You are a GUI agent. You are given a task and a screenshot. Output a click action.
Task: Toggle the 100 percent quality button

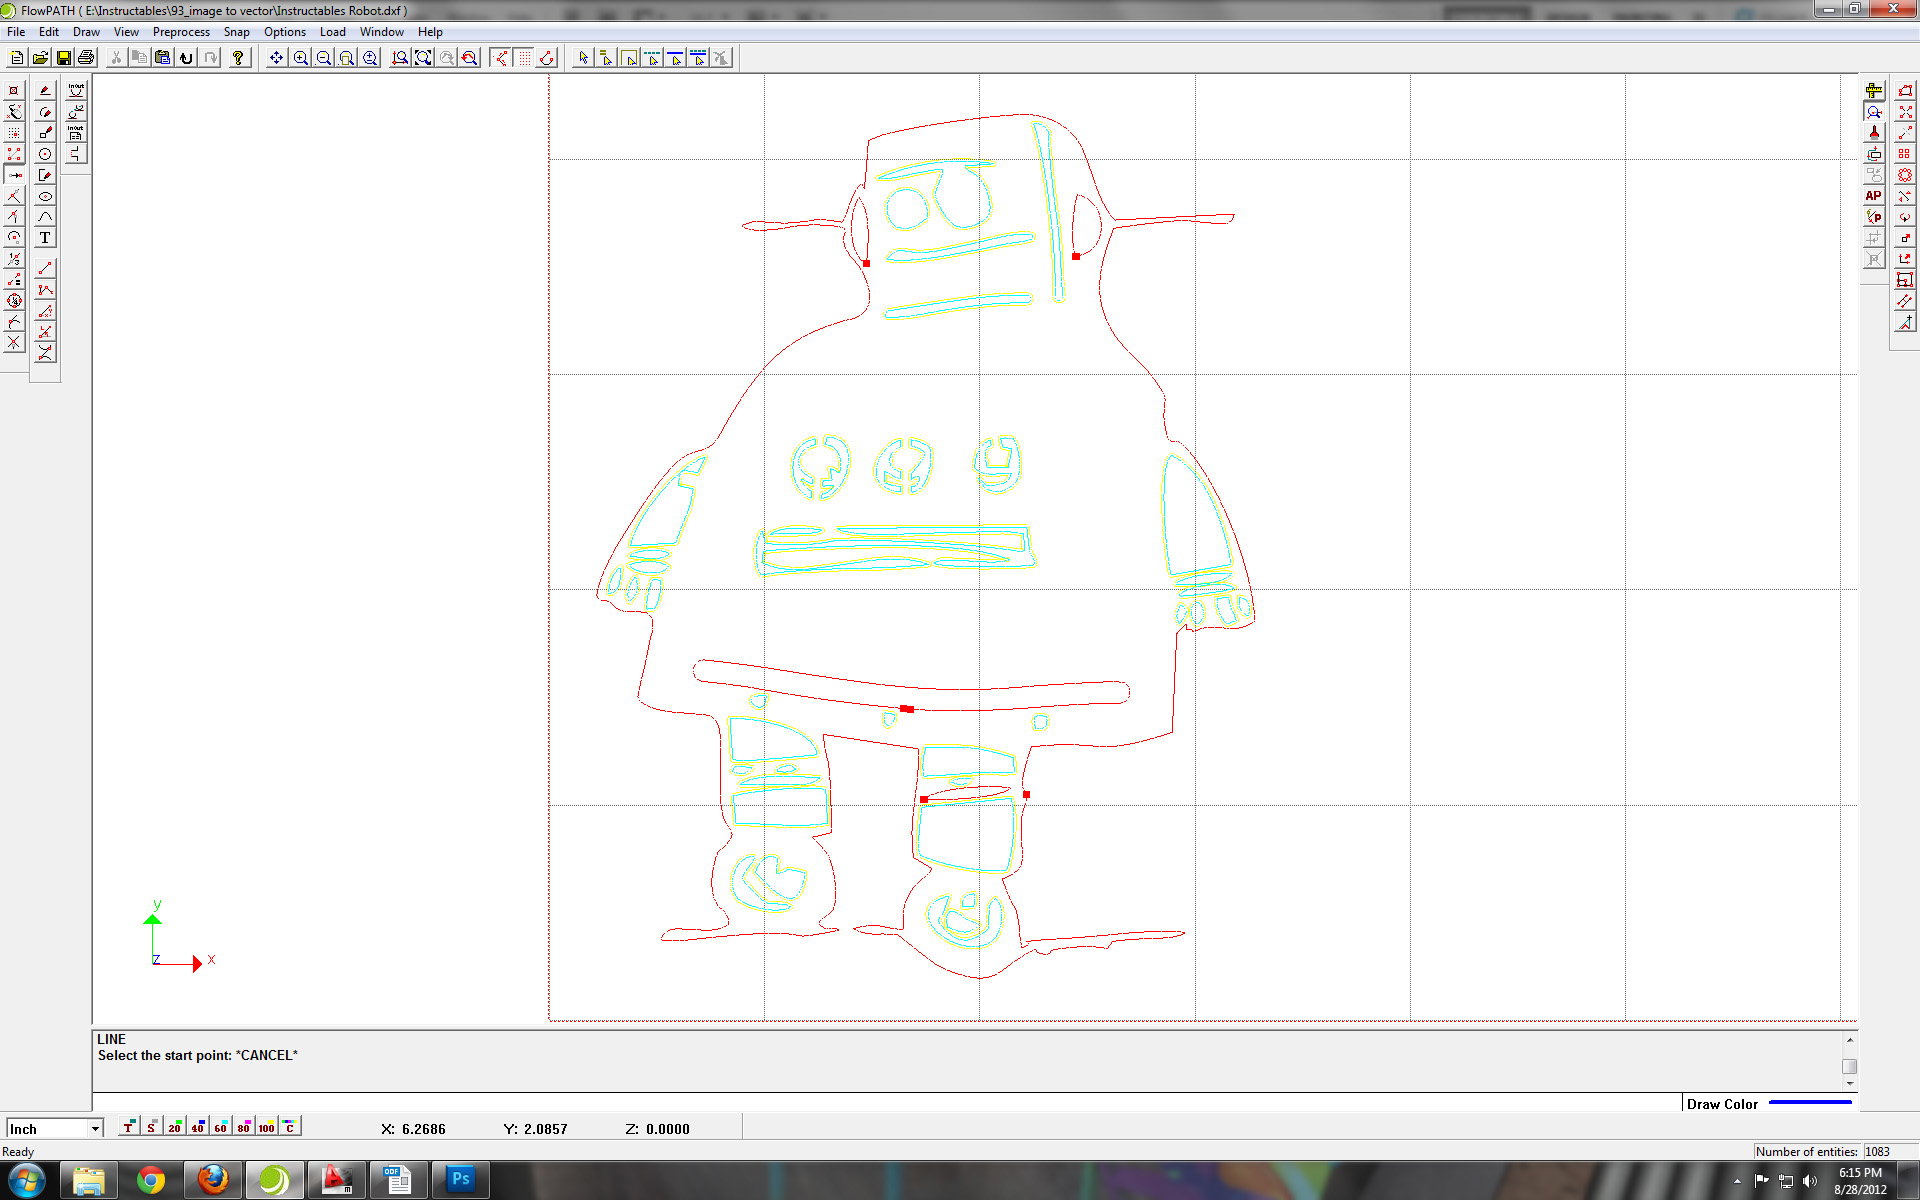tap(266, 1127)
